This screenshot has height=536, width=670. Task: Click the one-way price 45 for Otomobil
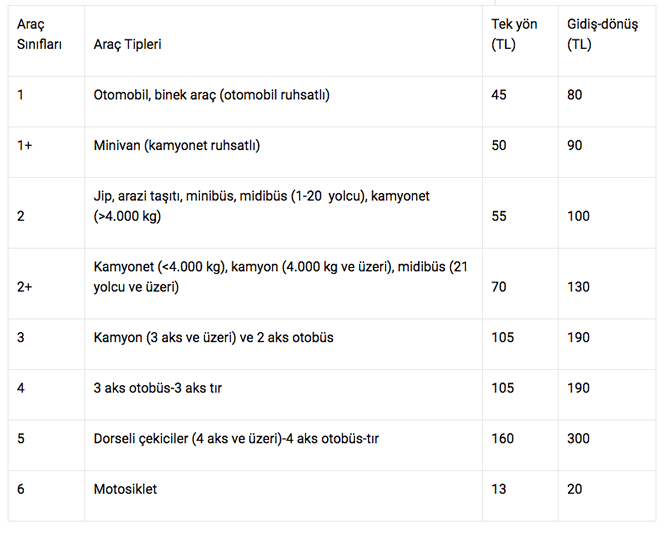[499, 95]
